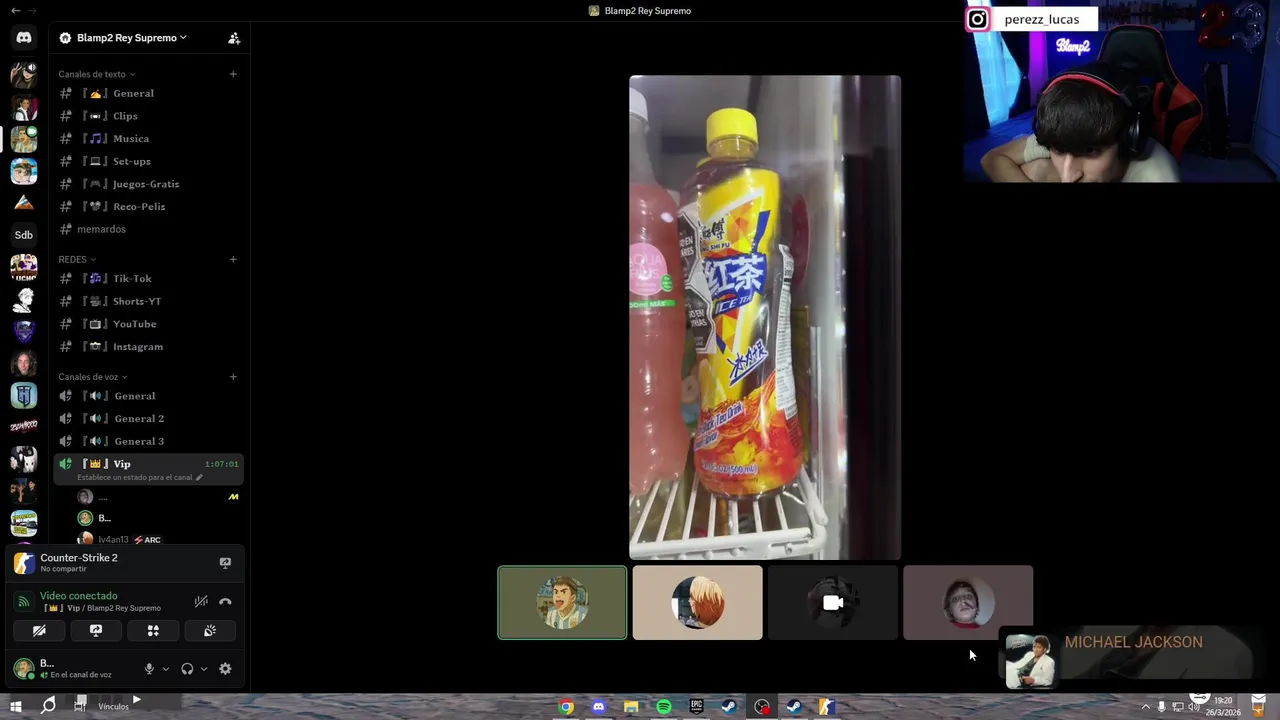Open Windows Start menu
Viewport: 1280px width, 720px height.
16,706
